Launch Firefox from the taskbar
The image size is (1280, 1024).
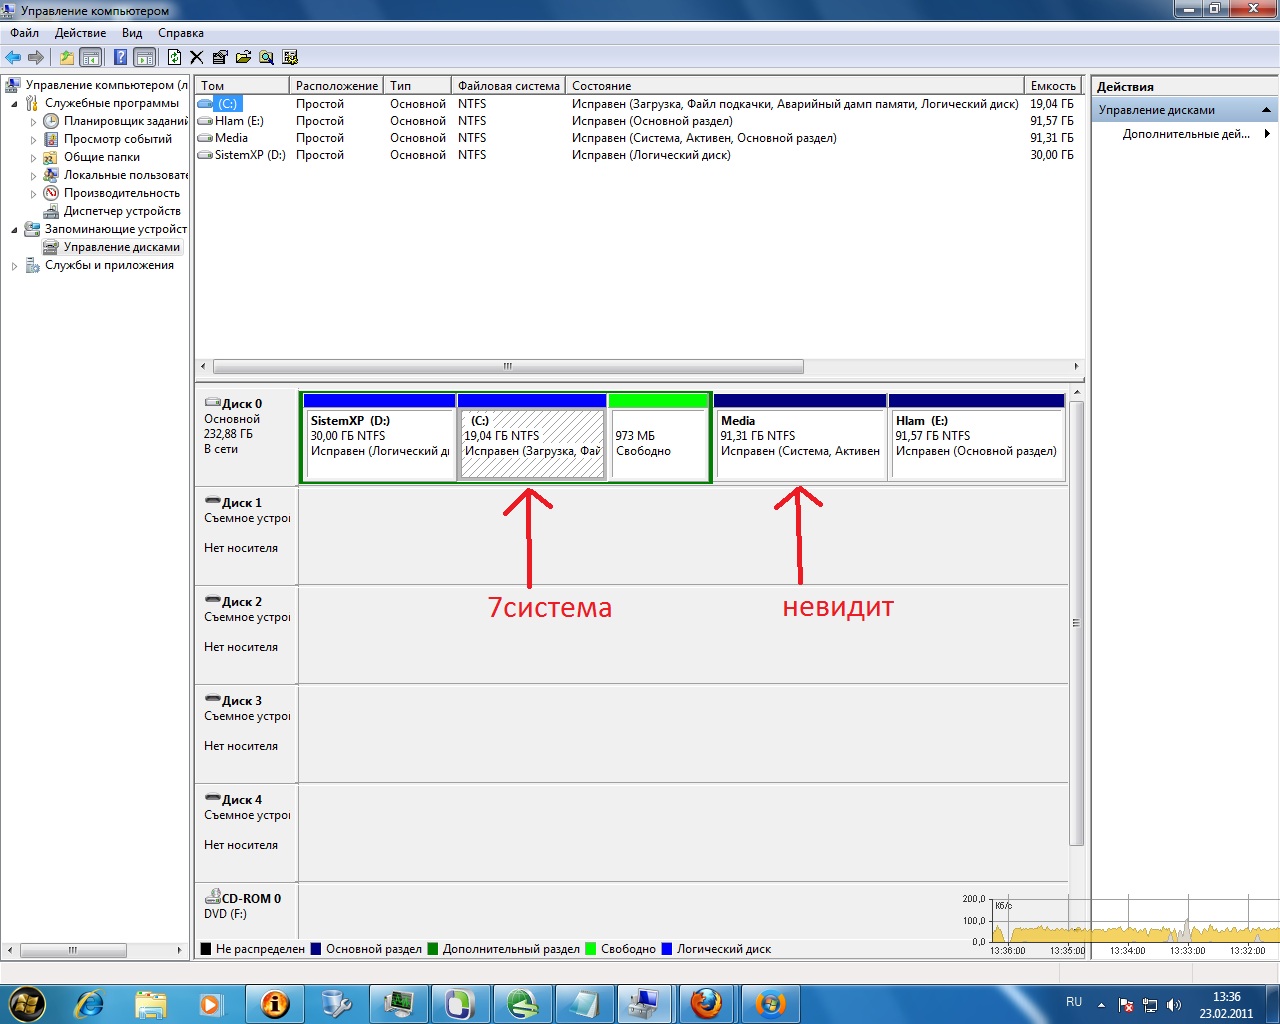click(706, 1003)
